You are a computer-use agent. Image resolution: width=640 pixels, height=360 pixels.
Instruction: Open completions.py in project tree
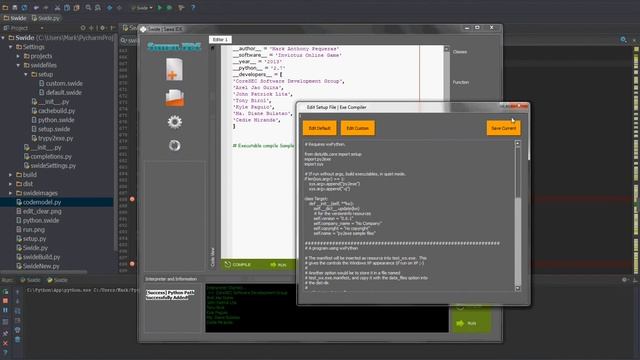(x=48, y=156)
